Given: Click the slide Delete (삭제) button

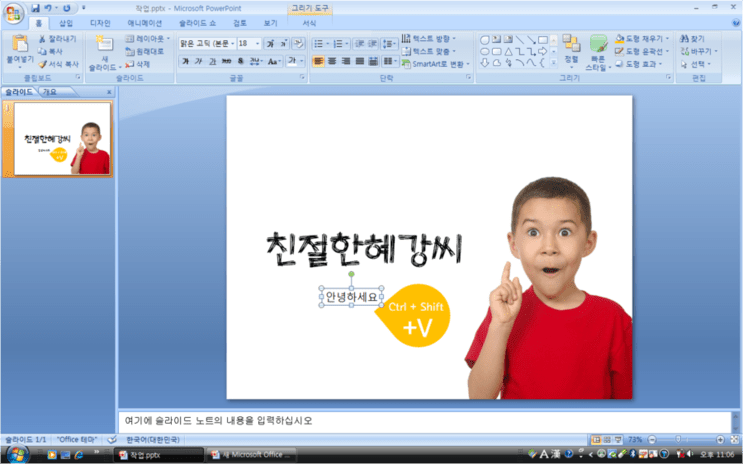Looking at the screenshot, I should point(138,64).
